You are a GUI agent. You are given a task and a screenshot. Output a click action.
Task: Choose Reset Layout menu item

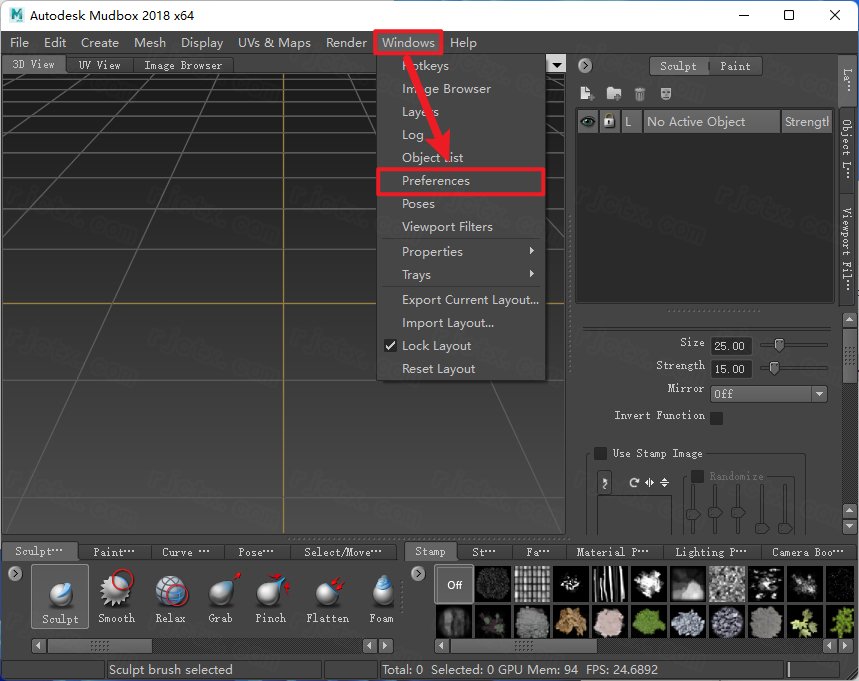click(x=461, y=369)
